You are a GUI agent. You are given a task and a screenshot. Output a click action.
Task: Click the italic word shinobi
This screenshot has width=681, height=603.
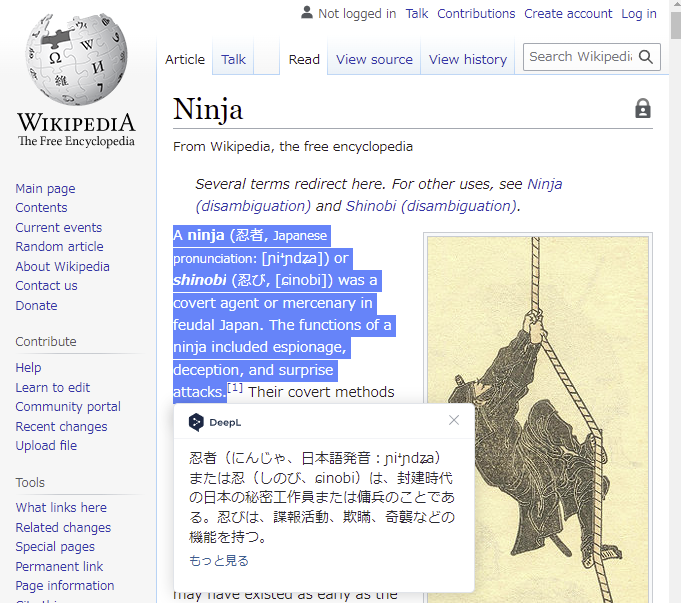point(200,280)
